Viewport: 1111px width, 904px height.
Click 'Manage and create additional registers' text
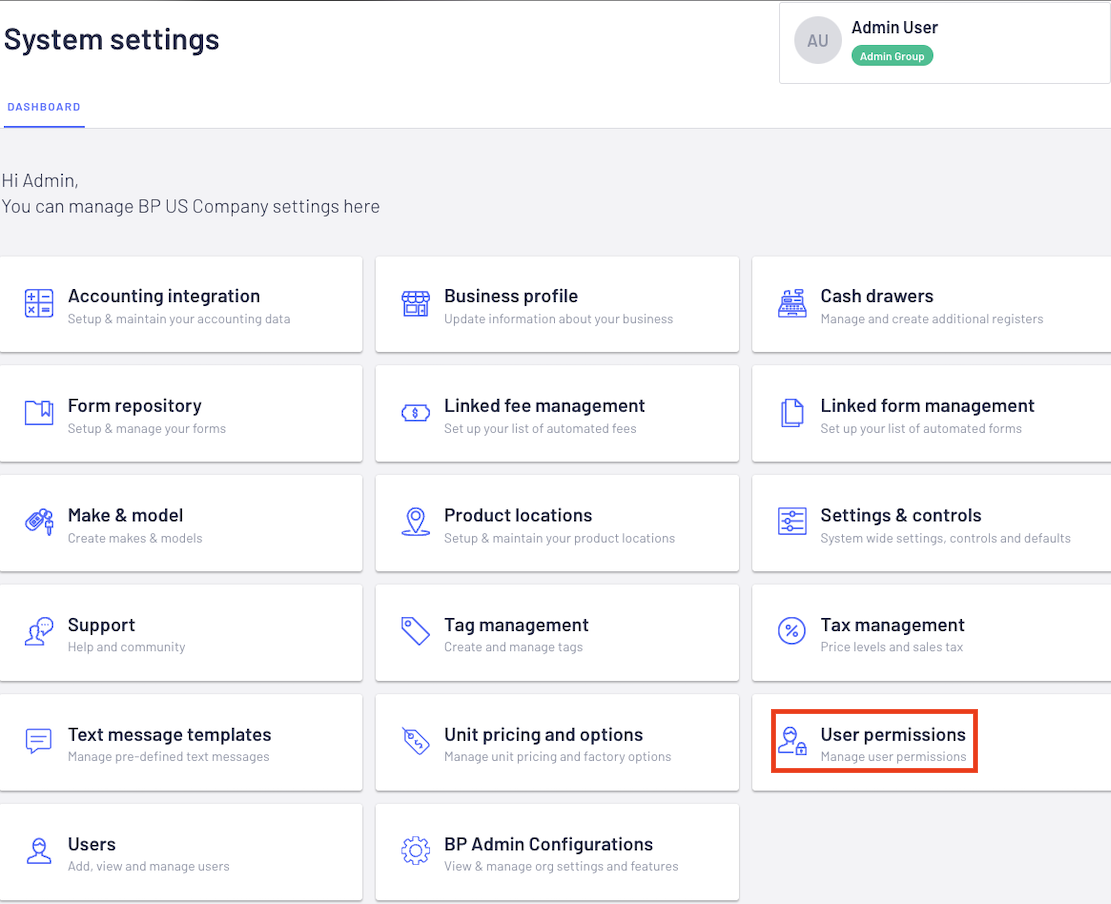[932, 319]
